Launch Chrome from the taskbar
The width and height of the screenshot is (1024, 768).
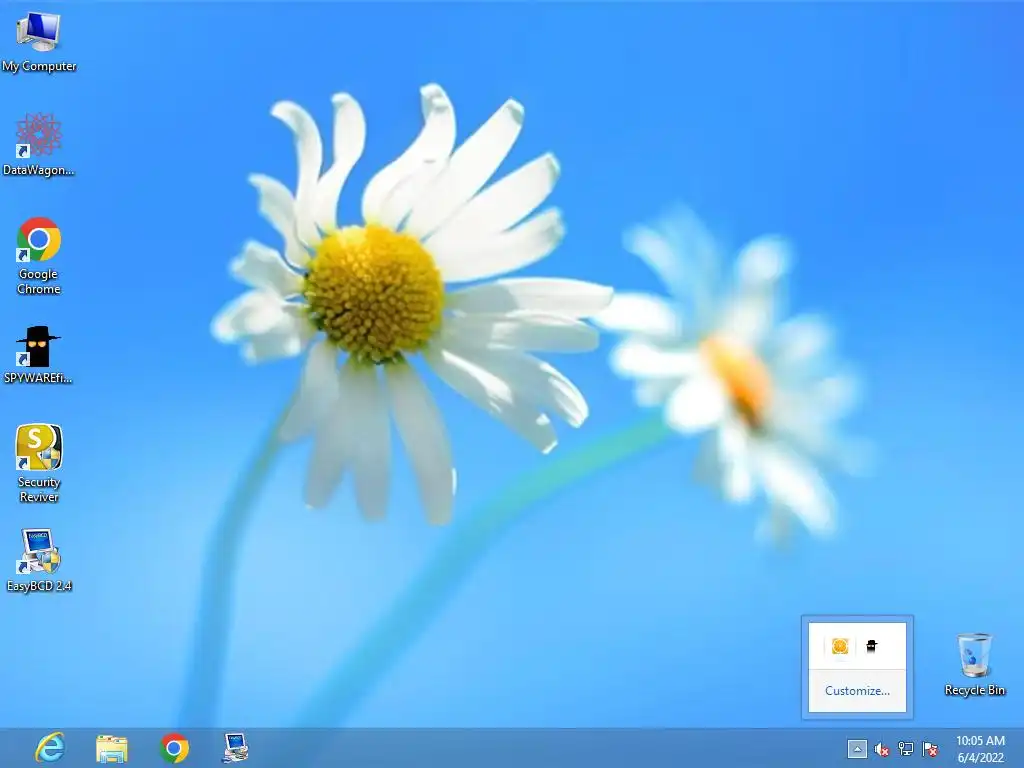click(174, 748)
